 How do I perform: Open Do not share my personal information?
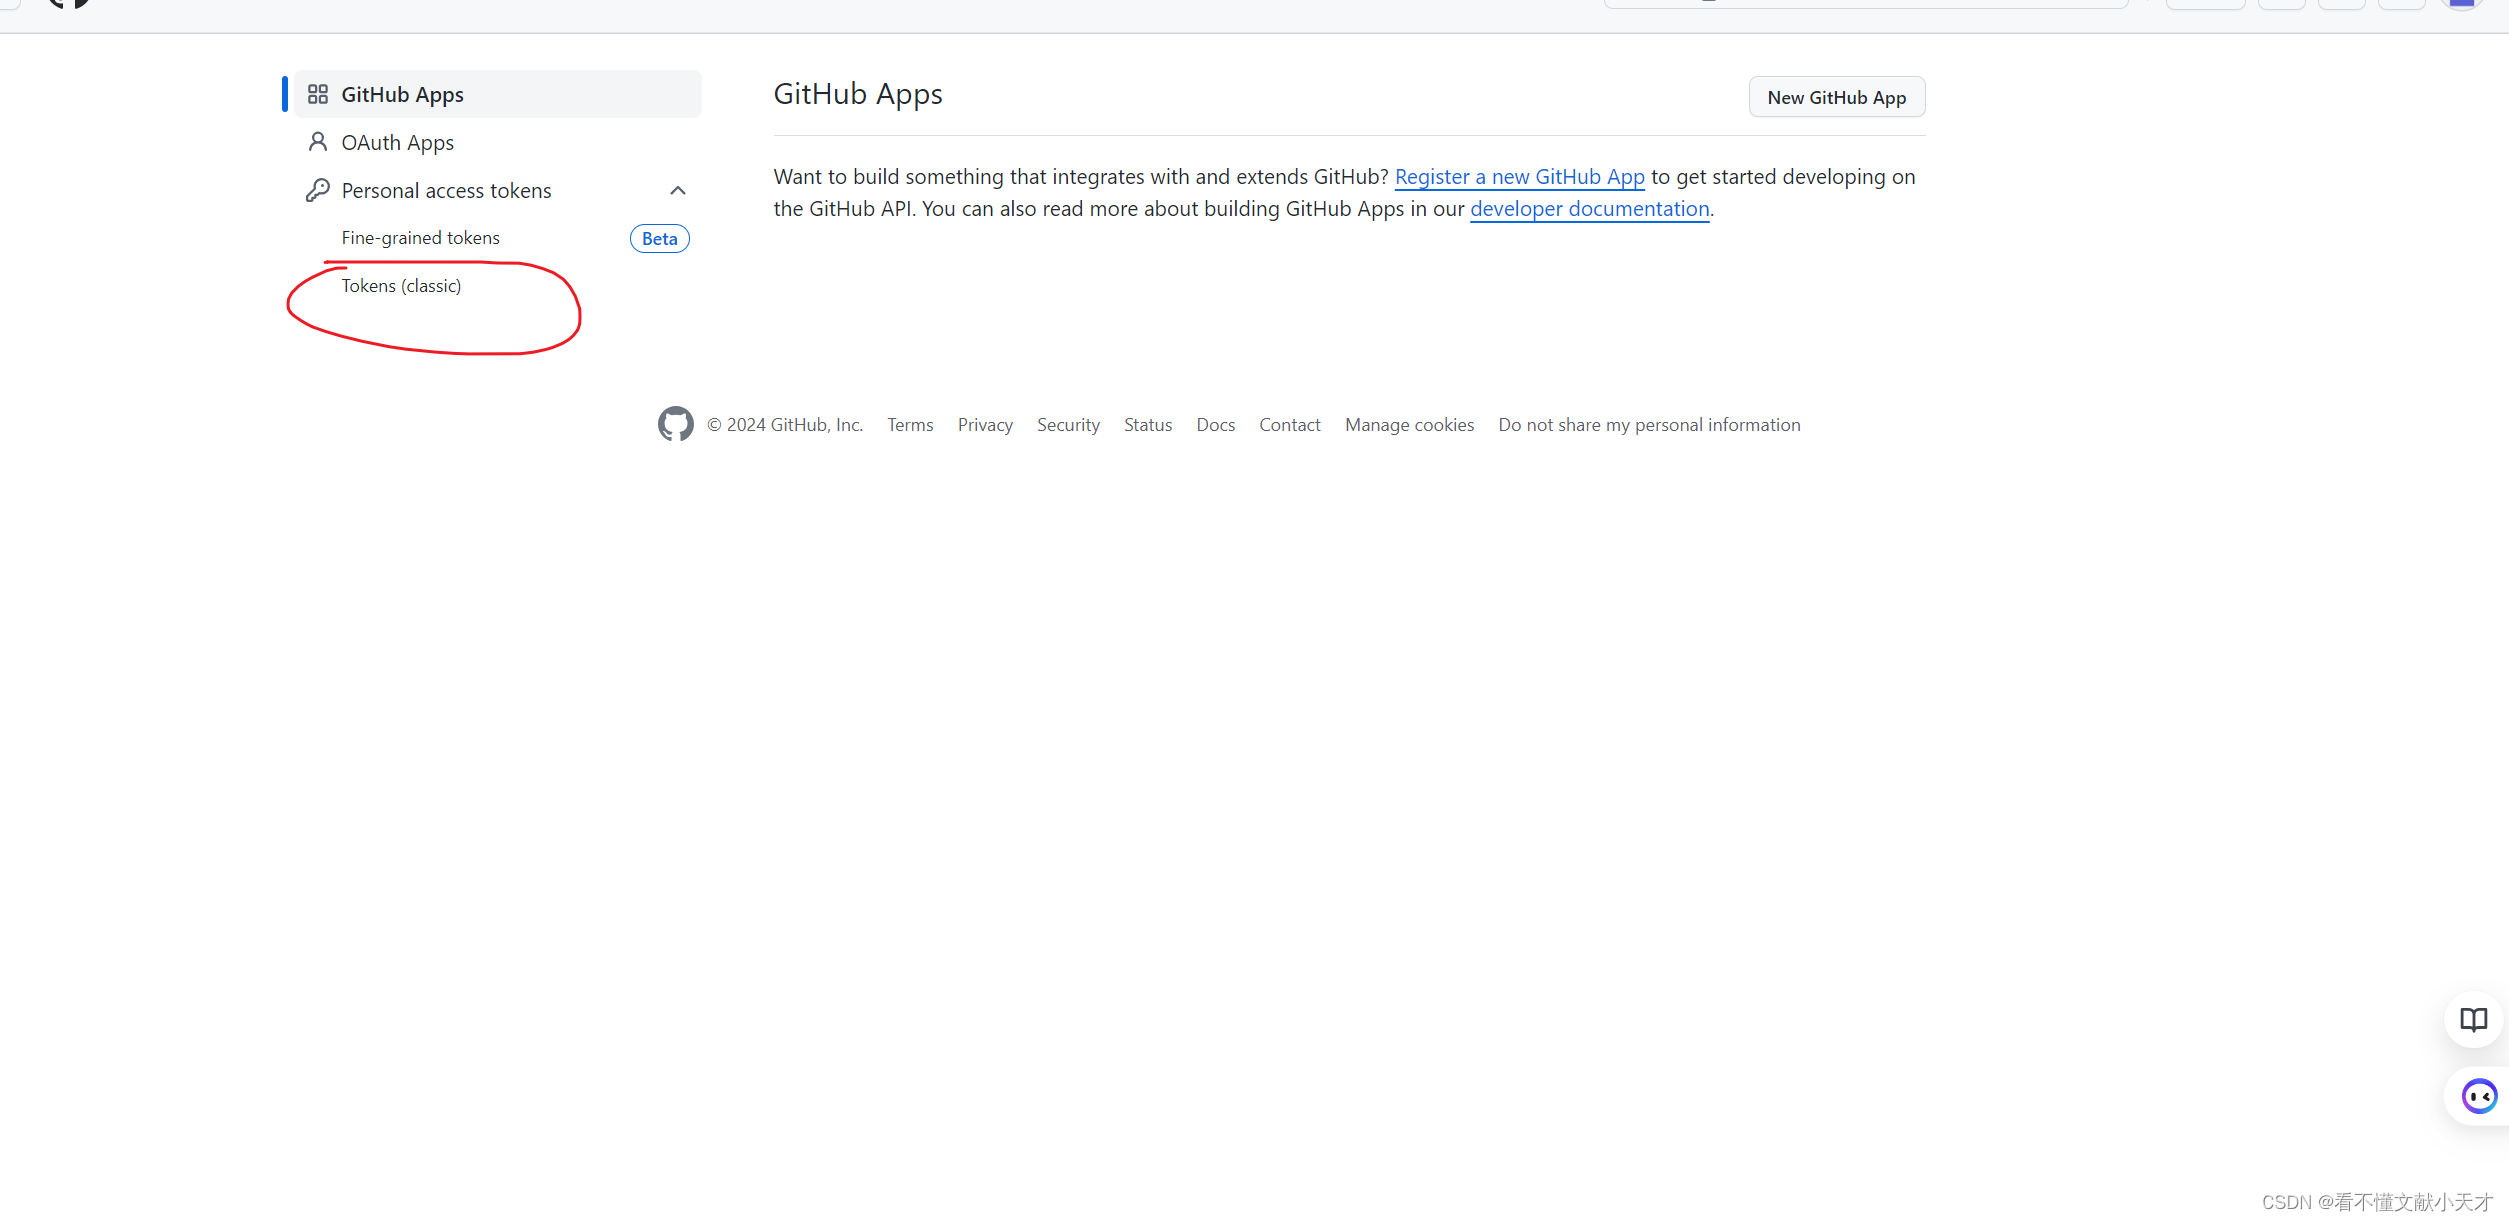1649,425
